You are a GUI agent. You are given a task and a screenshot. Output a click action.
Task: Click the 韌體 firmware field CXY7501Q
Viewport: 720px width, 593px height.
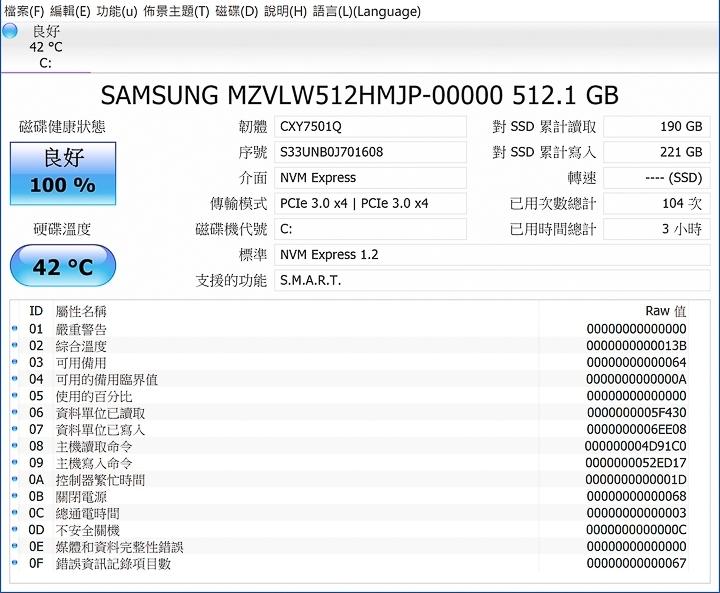click(x=370, y=127)
